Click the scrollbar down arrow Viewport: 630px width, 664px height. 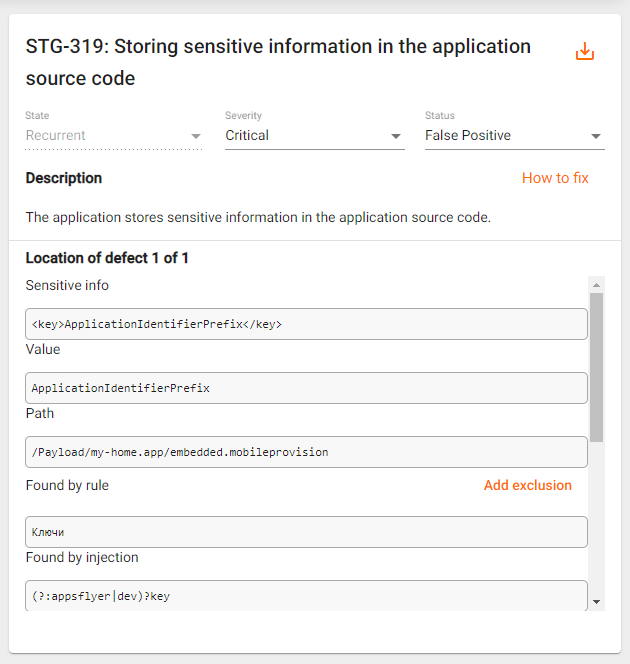pos(597,602)
